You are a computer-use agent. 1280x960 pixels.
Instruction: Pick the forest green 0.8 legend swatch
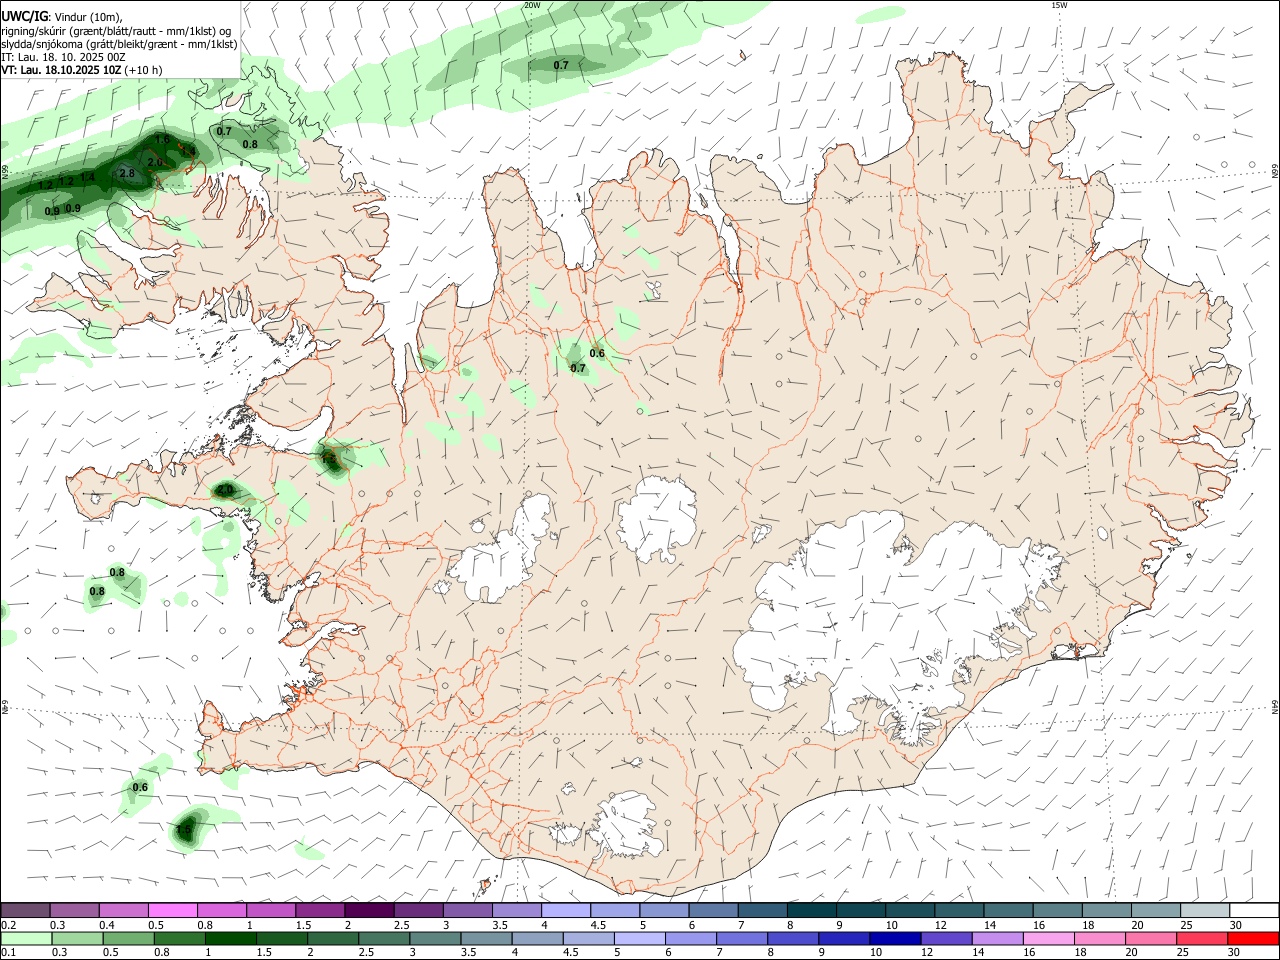tap(179, 938)
